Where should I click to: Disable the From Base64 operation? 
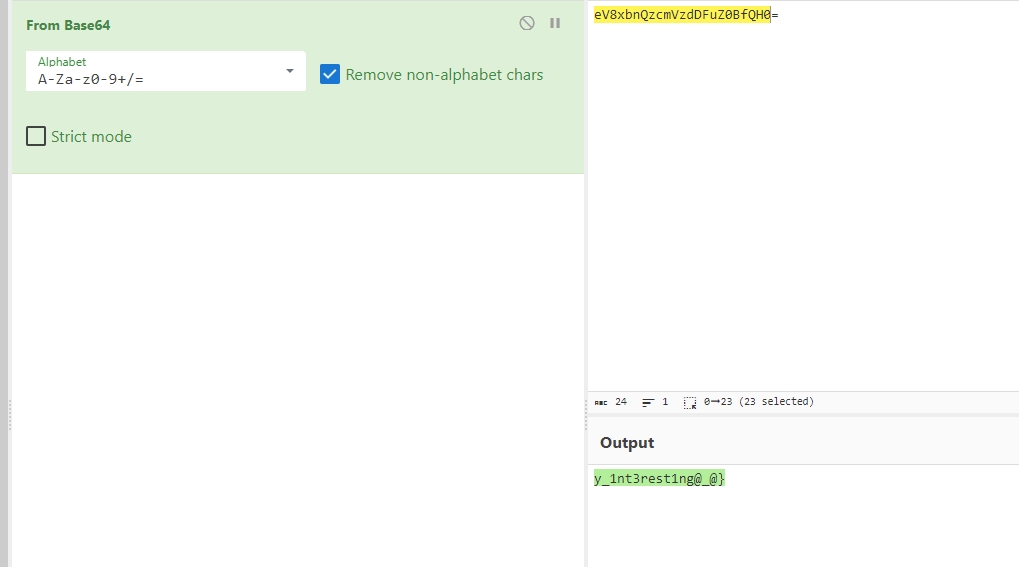point(527,23)
